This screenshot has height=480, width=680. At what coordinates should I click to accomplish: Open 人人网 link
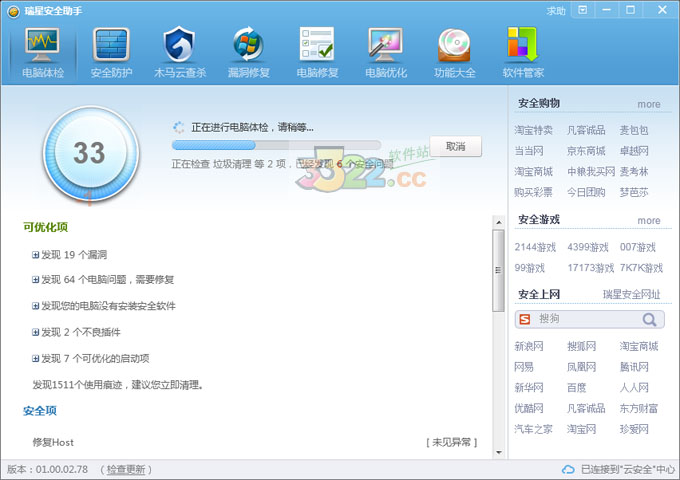pyautogui.click(x=634, y=388)
